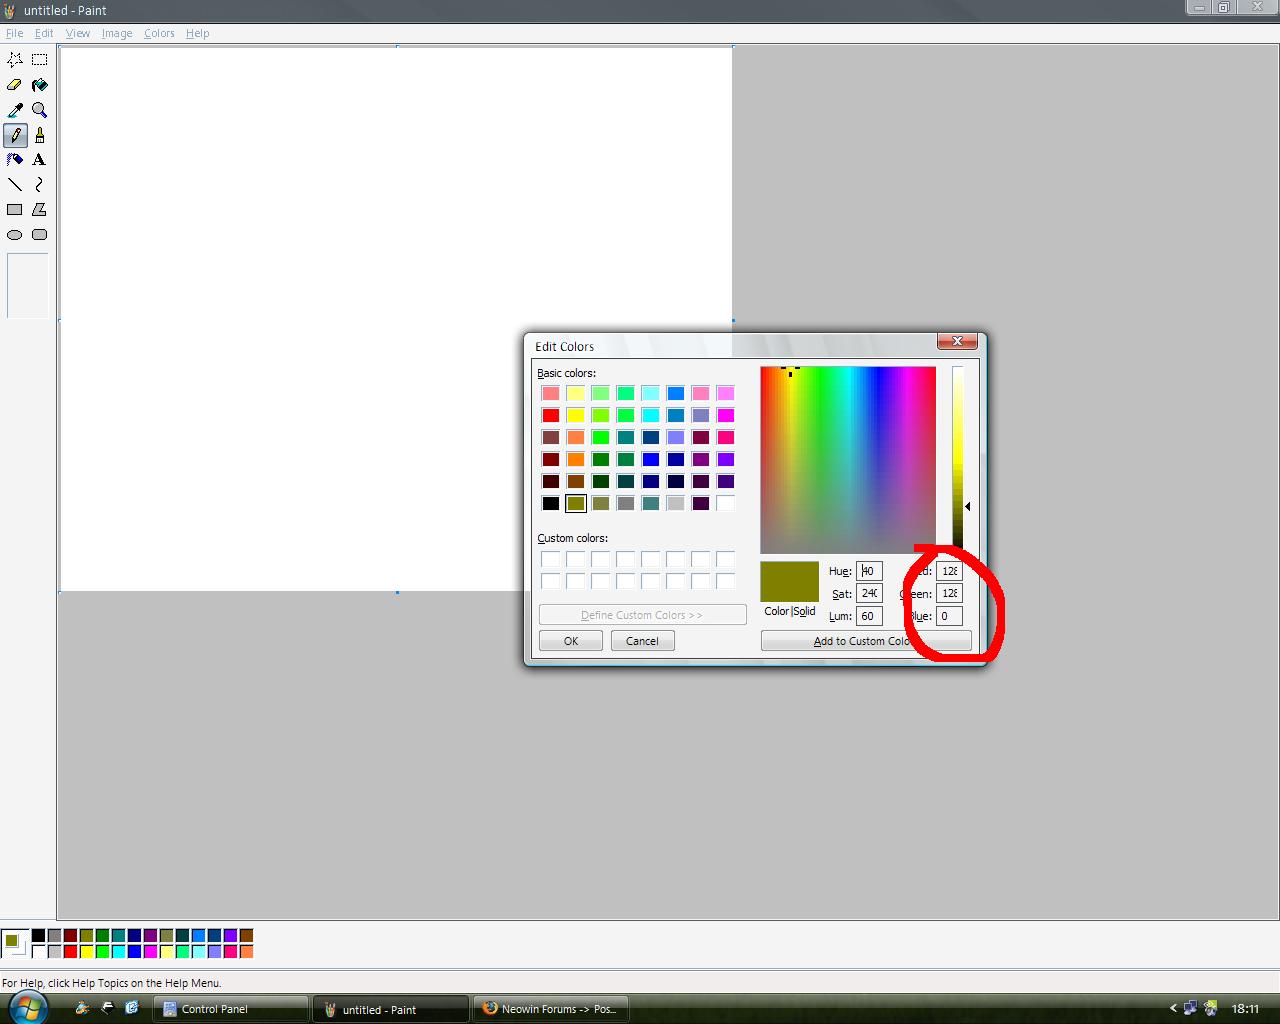The height and width of the screenshot is (1024, 1280).
Task: Click inside the rainbow color spectrum field
Action: coord(848,460)
